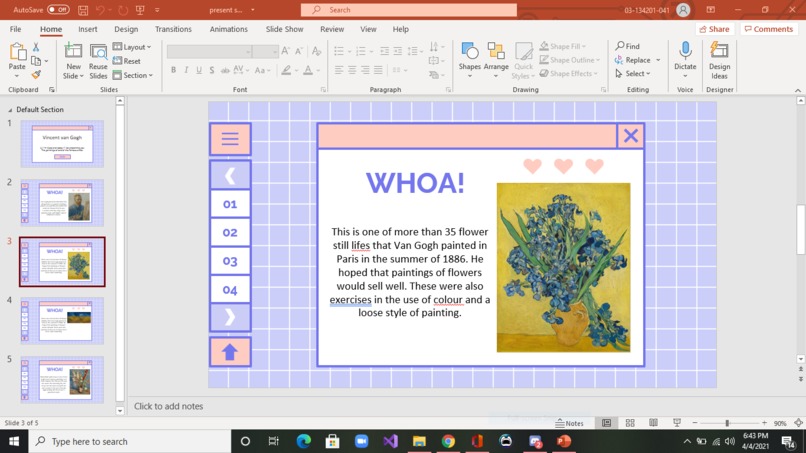Open the font name combo box
The image size is (806, 453).
(209, 51)
